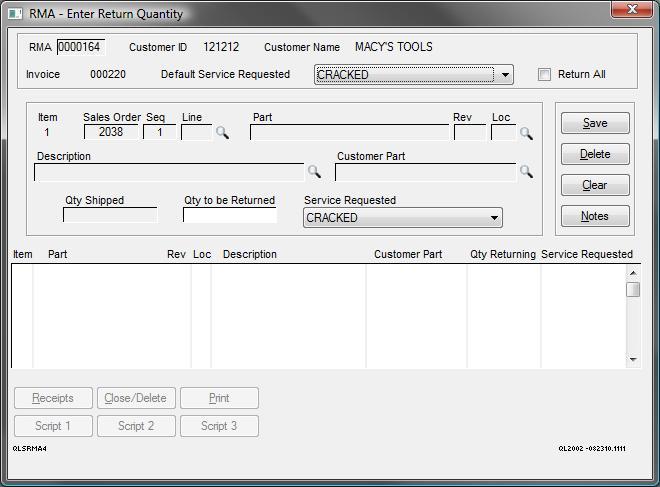Click the Print button
The width and height of the screenshot is (660, 487).
(219, 398)
